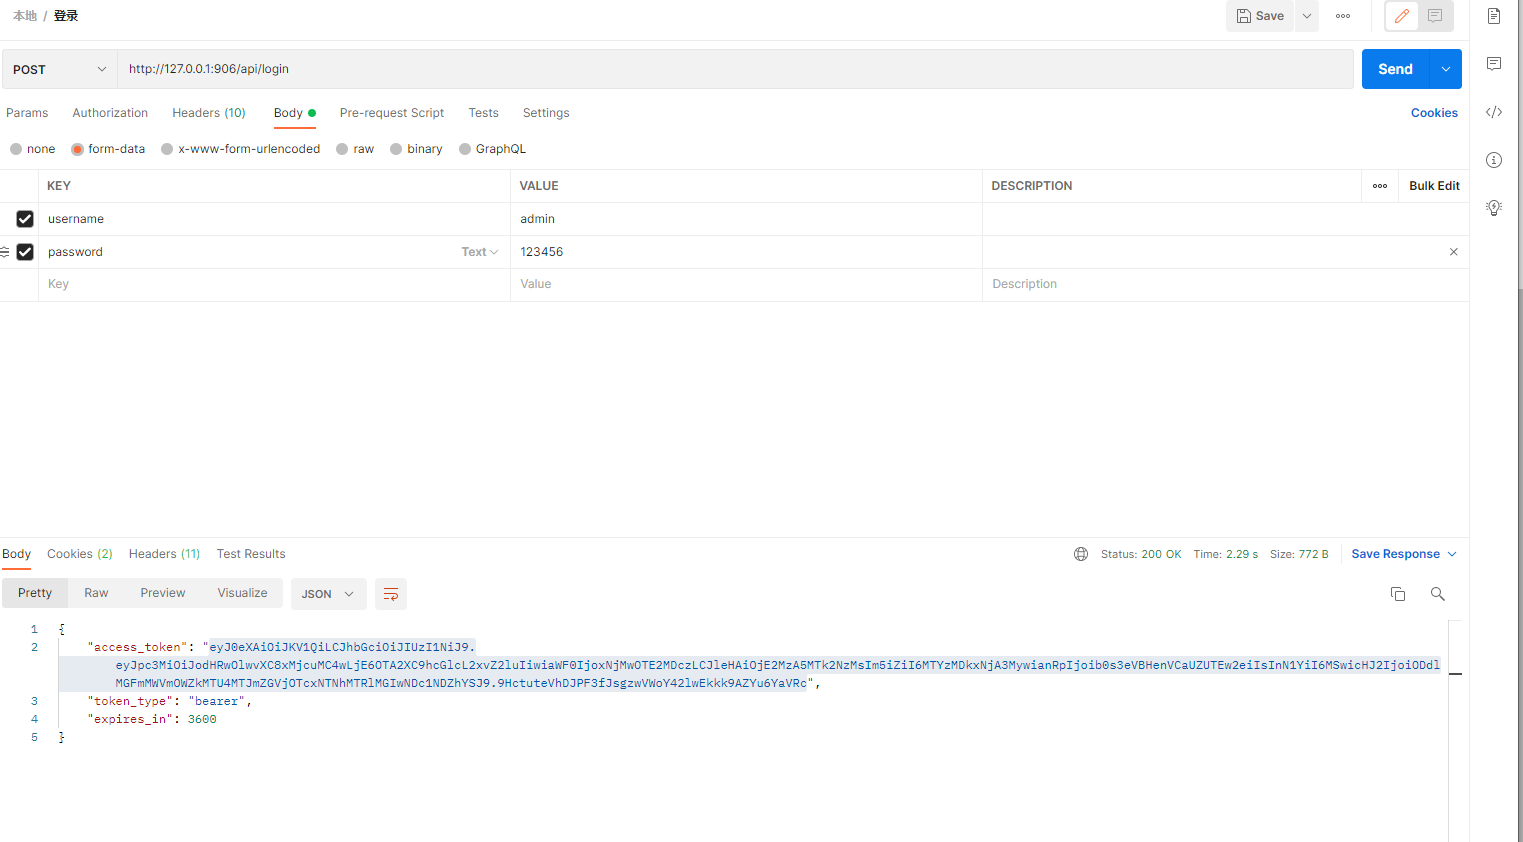Click the parent breadcrumb before 登录

tap(25, 16)
